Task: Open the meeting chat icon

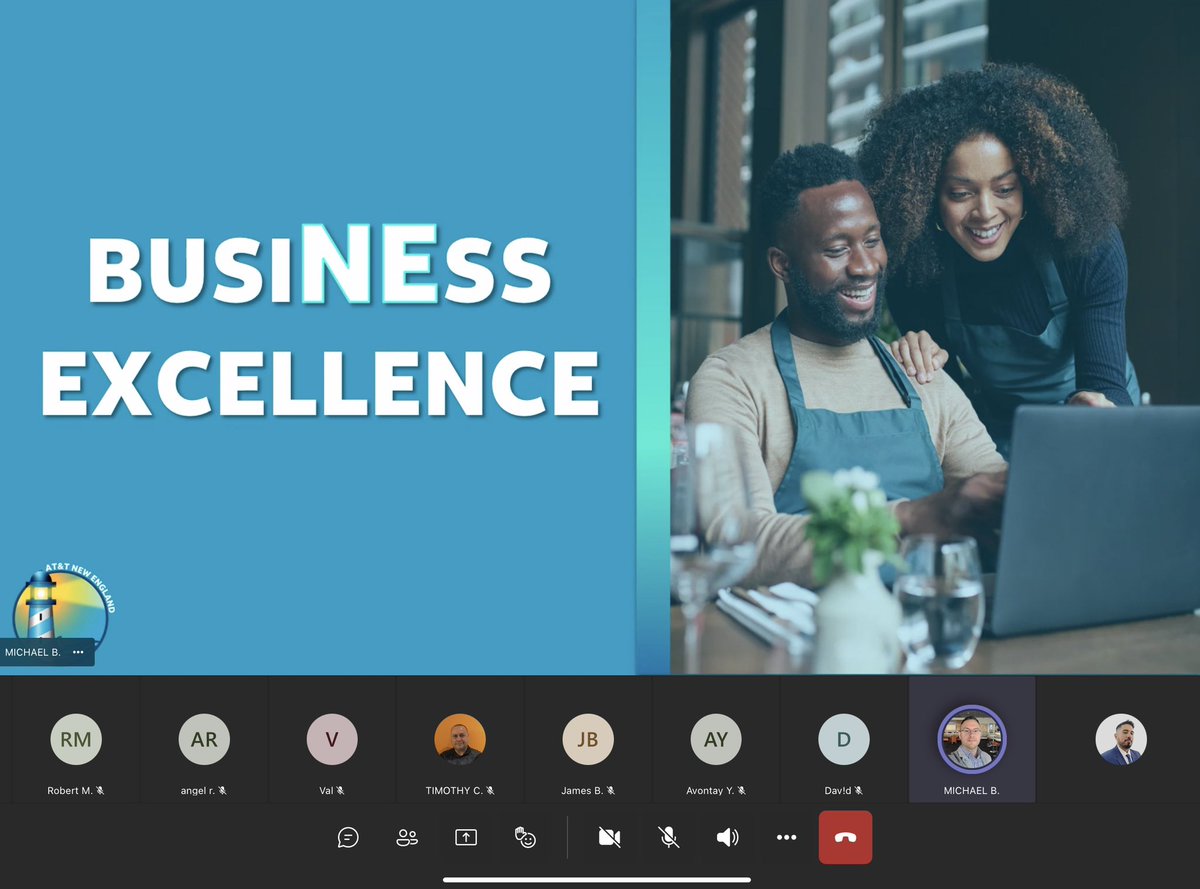Action: [348, 837]
